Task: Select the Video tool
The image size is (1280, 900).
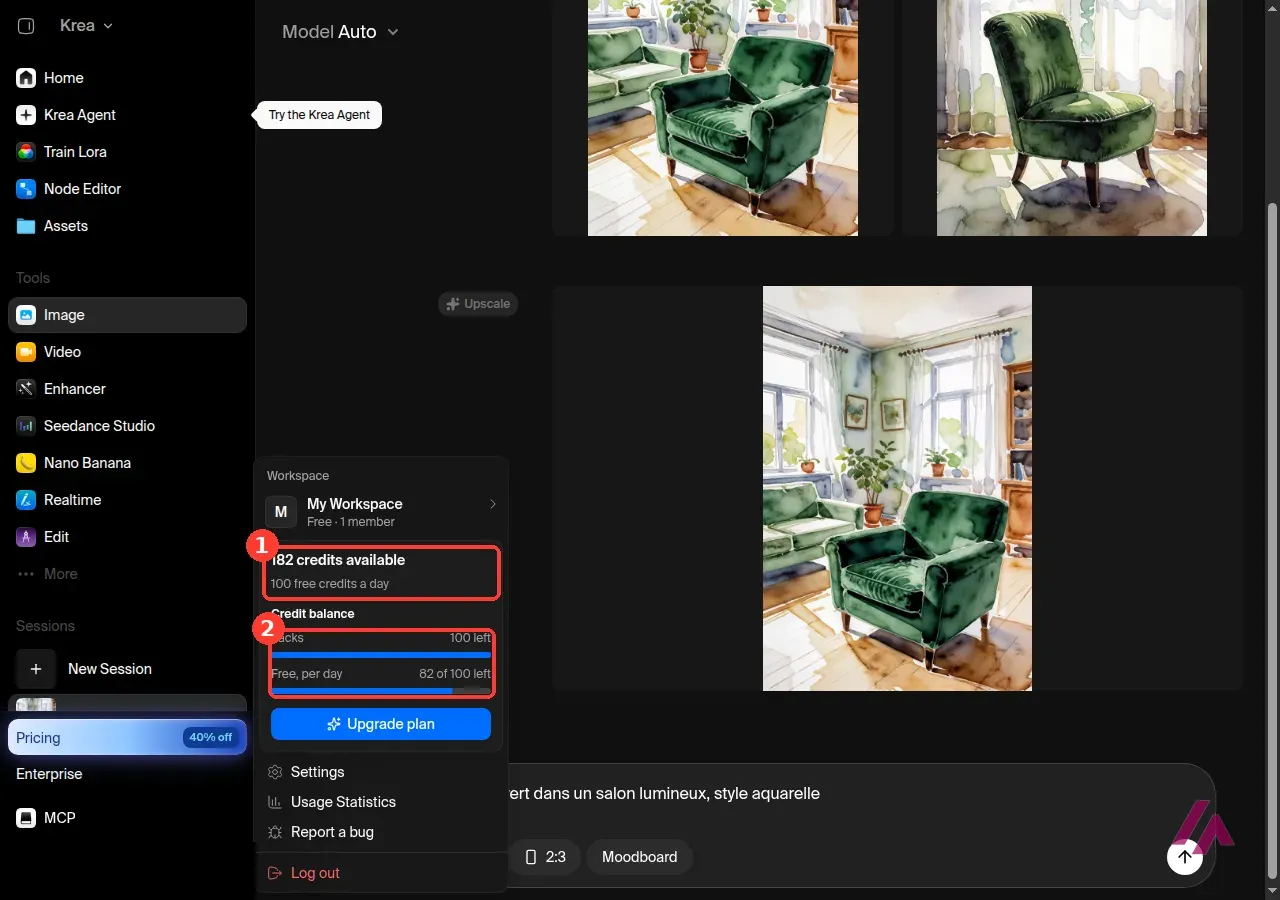Action: tap(127, 352)
